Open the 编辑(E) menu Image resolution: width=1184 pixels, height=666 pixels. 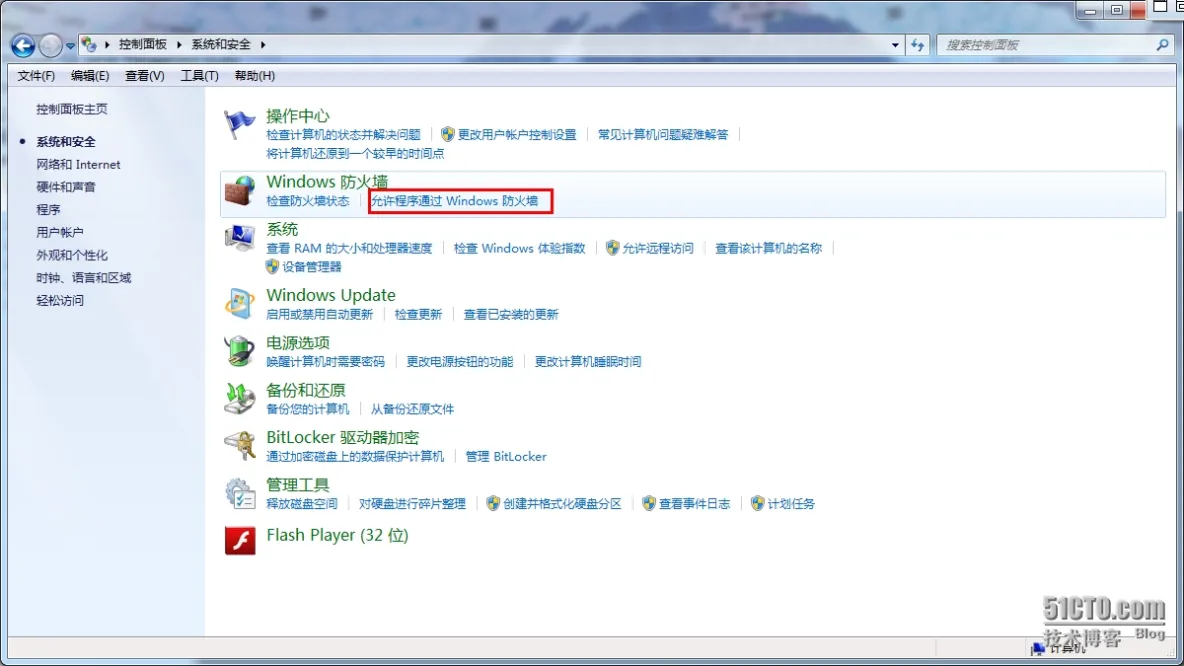[90, 76]
